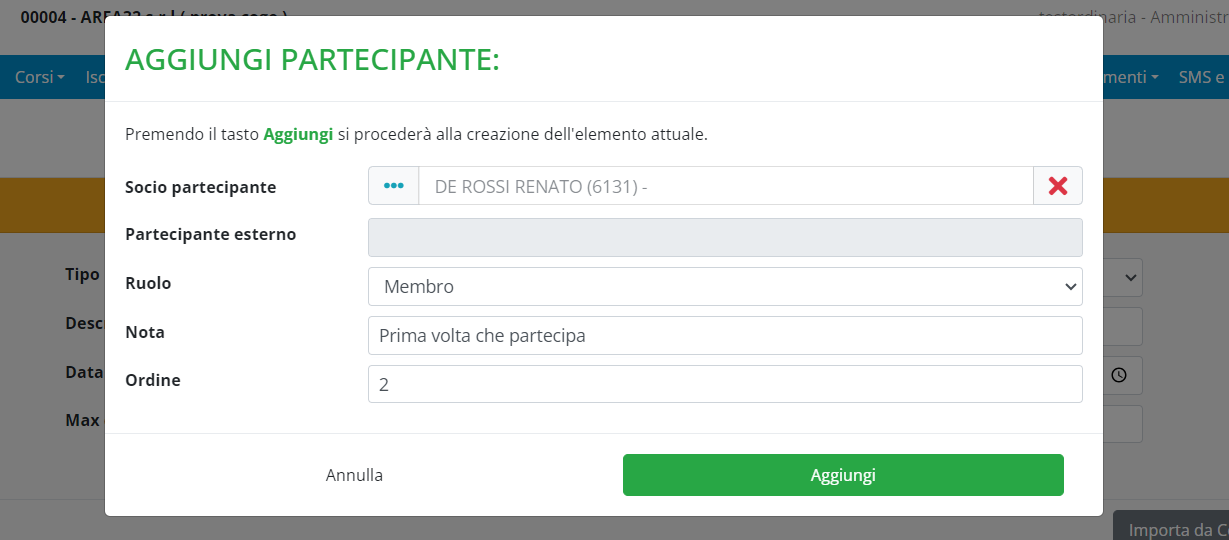Click the greyed Partecipante esterno field
This screenshot has width=1229, height=540.
click(x=725, y=238)
